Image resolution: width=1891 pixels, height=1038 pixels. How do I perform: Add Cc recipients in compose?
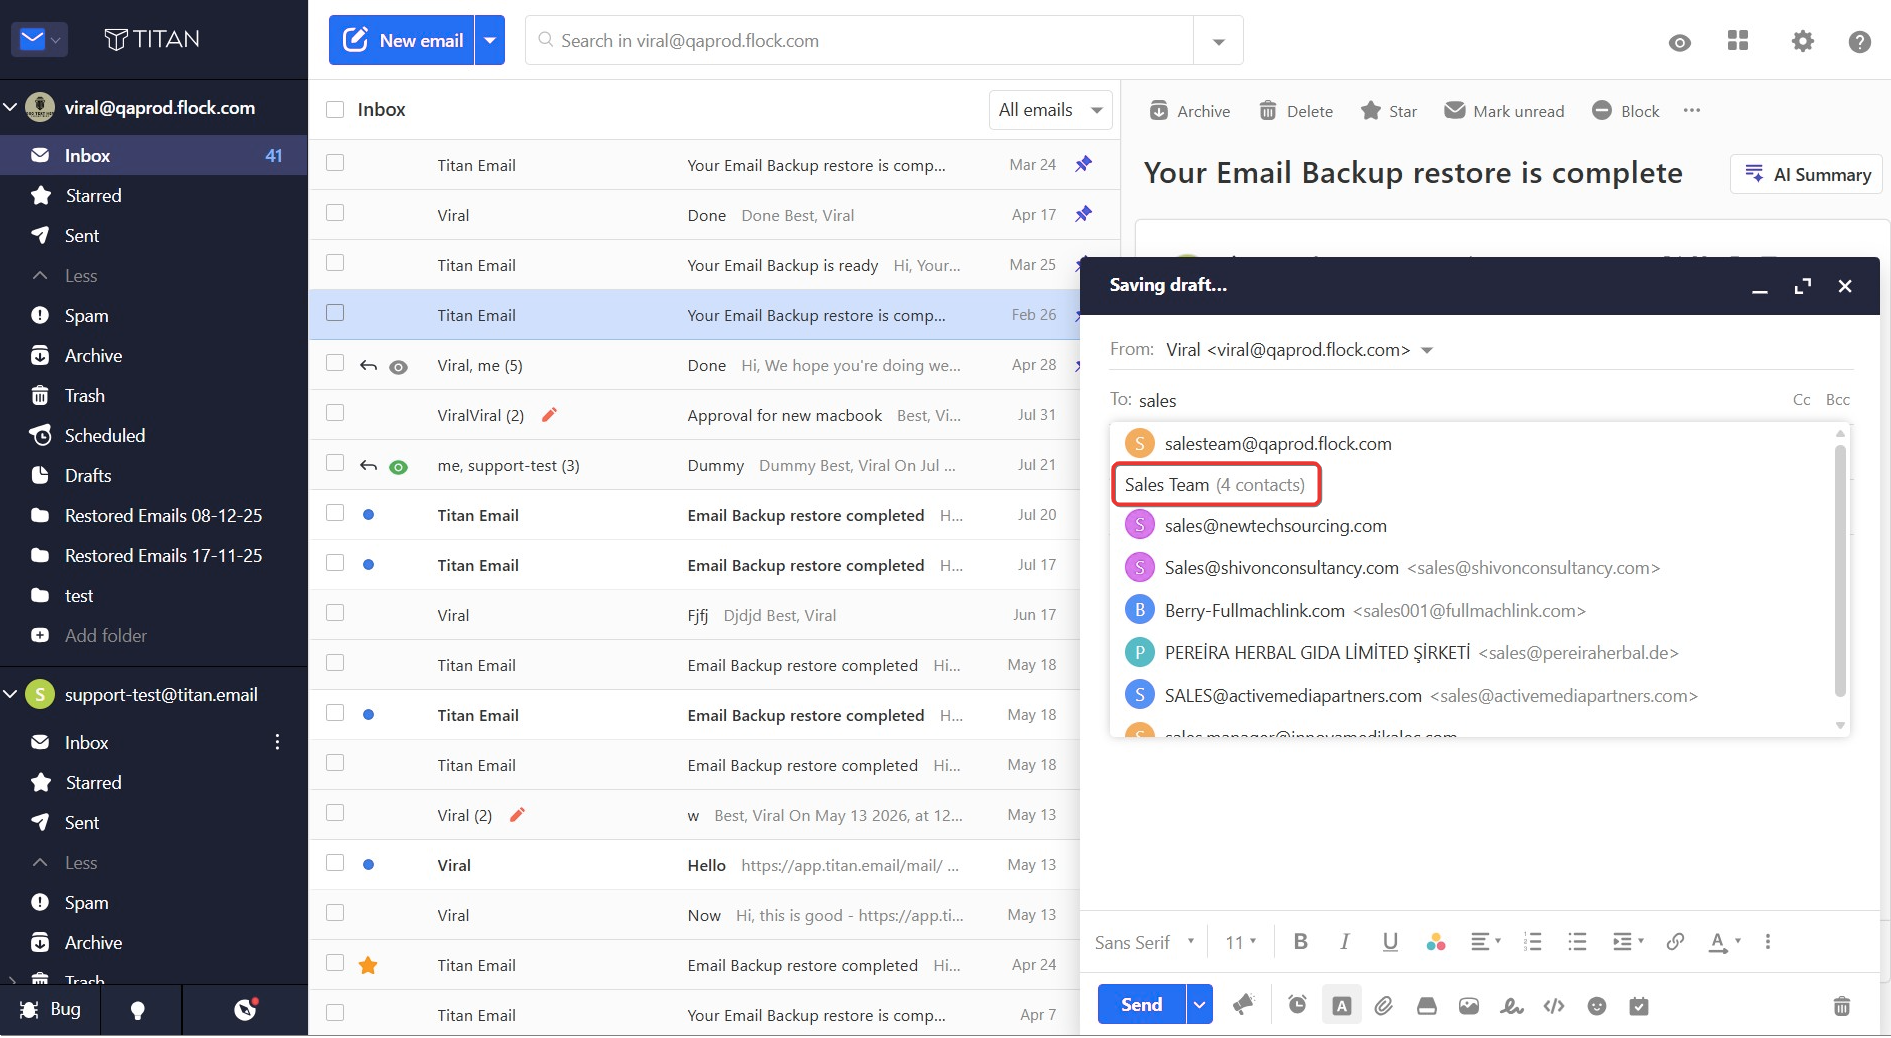(1801, 400)
